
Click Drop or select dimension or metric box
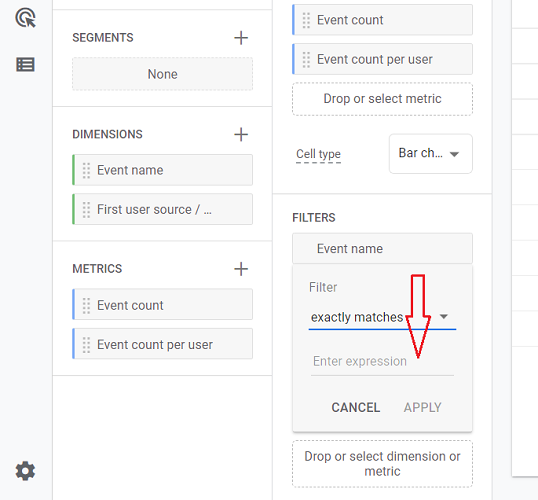[x=382, y=464]
